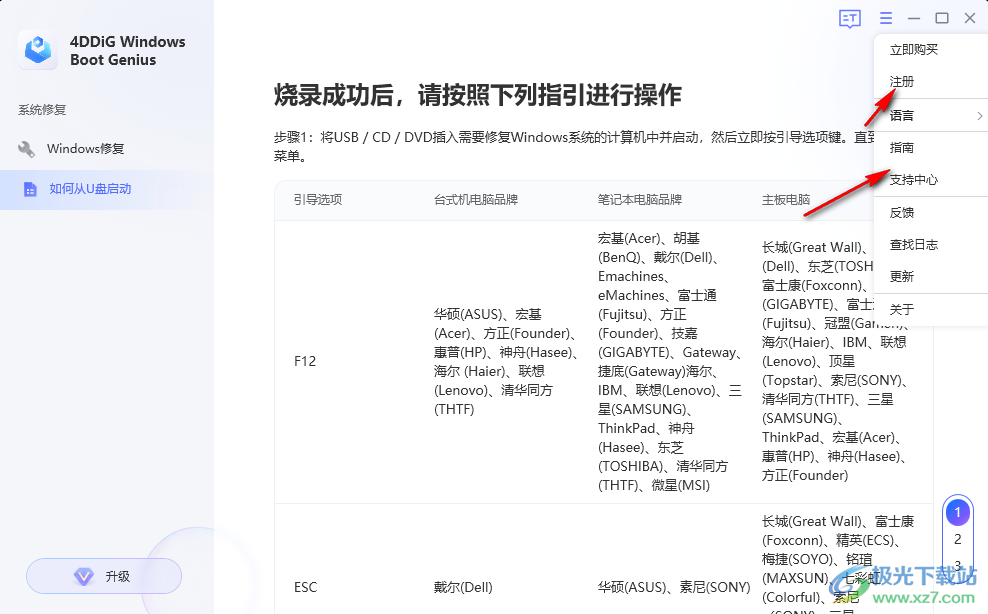This screenshot has height=614, width=988.
Task: Click the 引导选项 column header
Action: pyautogui.click(x=318, y=200)
